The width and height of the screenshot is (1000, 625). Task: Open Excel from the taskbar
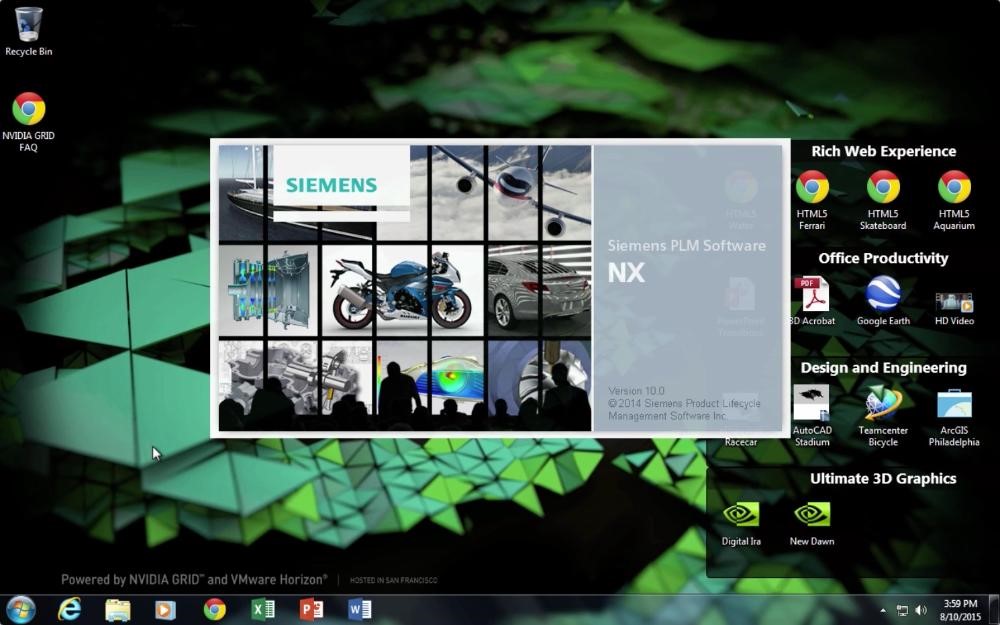[263, 610]
